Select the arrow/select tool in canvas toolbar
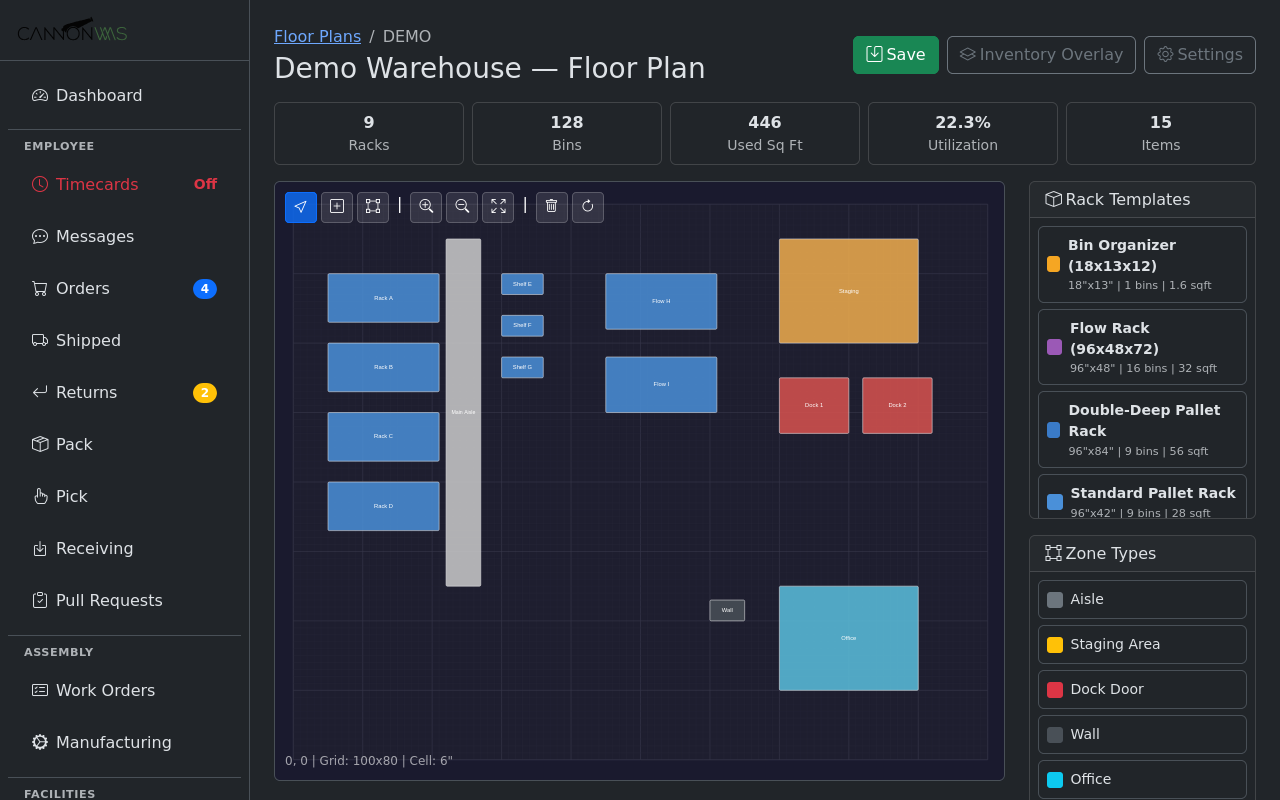The image size is (1280, 800). tap(301, 207)
